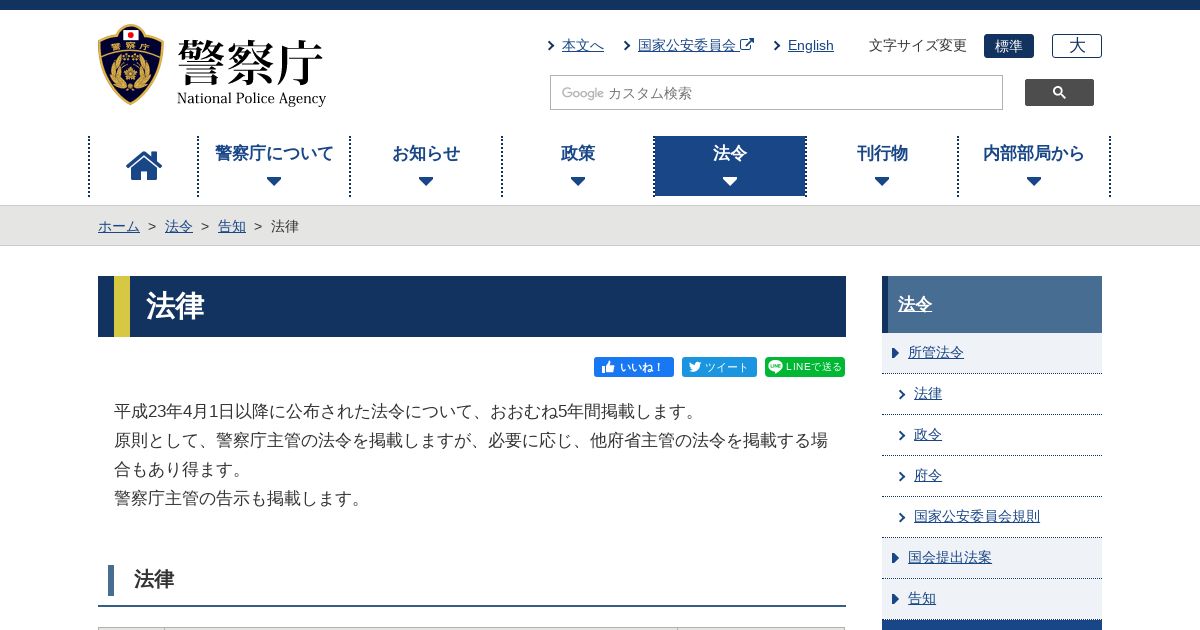Focus the Google custom search field

(x=776, y=93)
